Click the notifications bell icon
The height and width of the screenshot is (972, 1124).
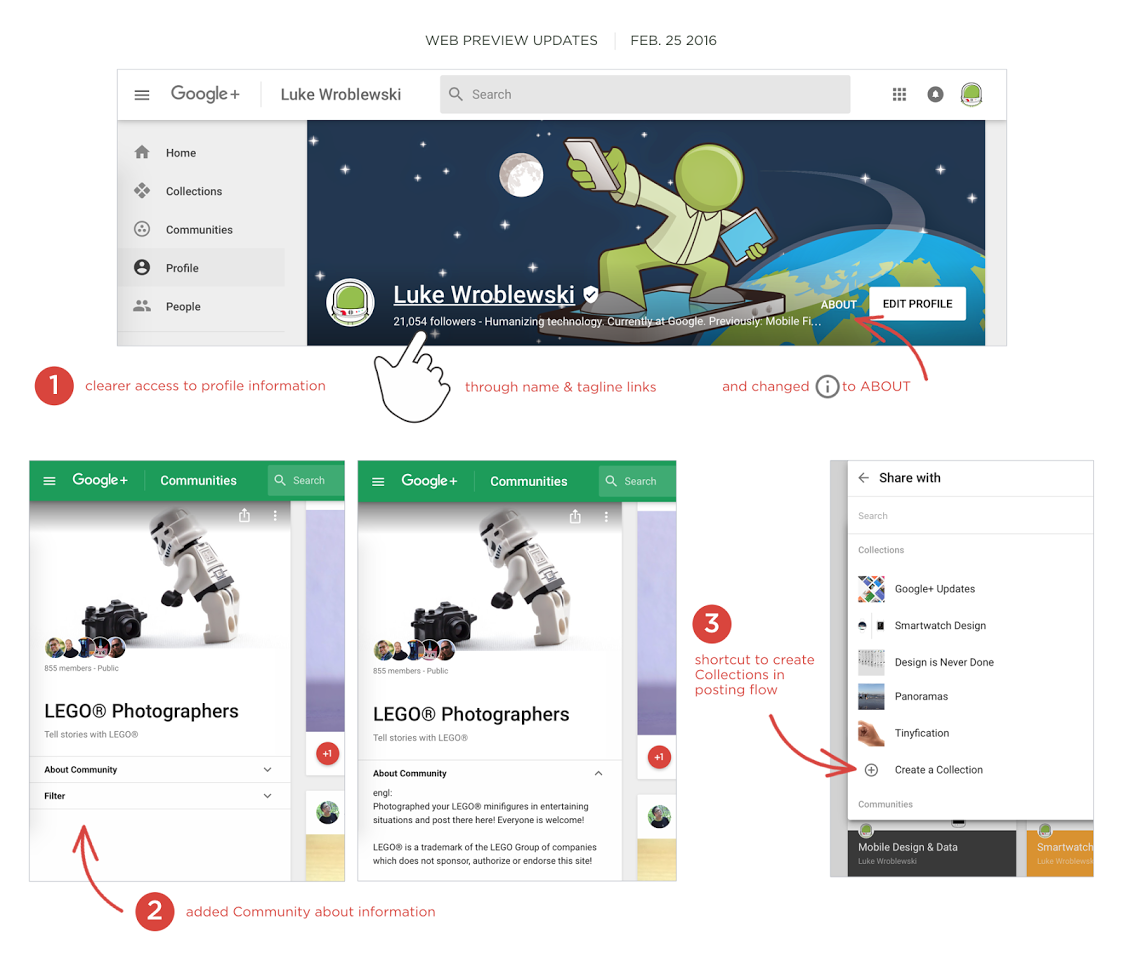coord(935,94)
